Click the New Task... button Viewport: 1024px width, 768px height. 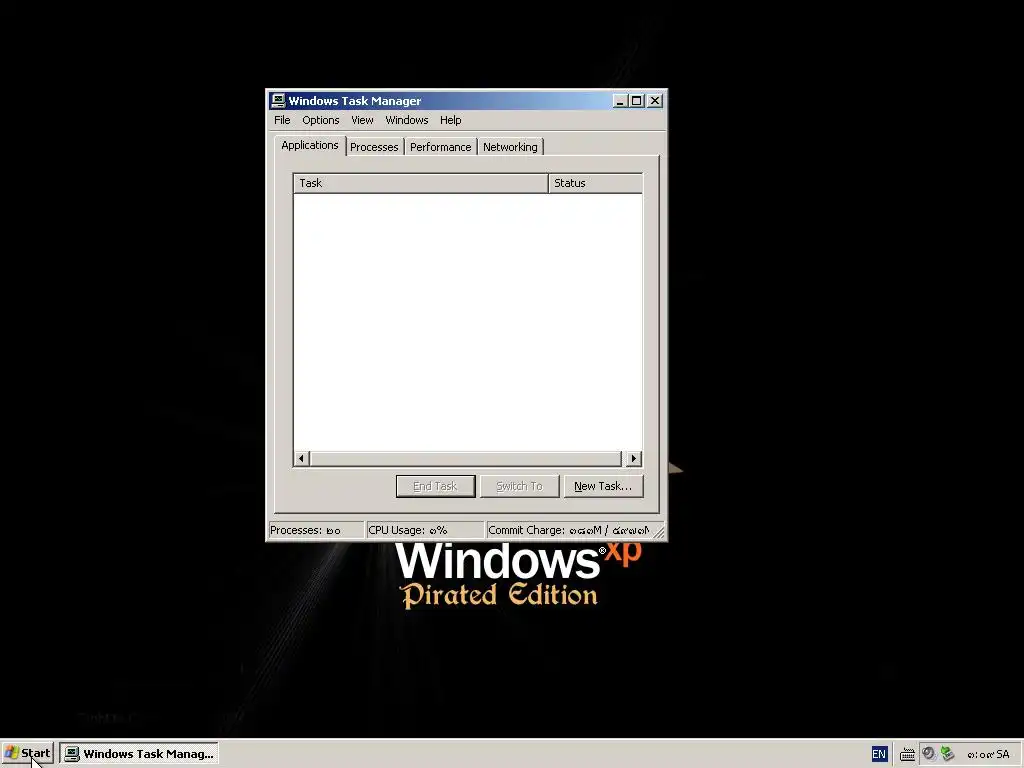603,487
